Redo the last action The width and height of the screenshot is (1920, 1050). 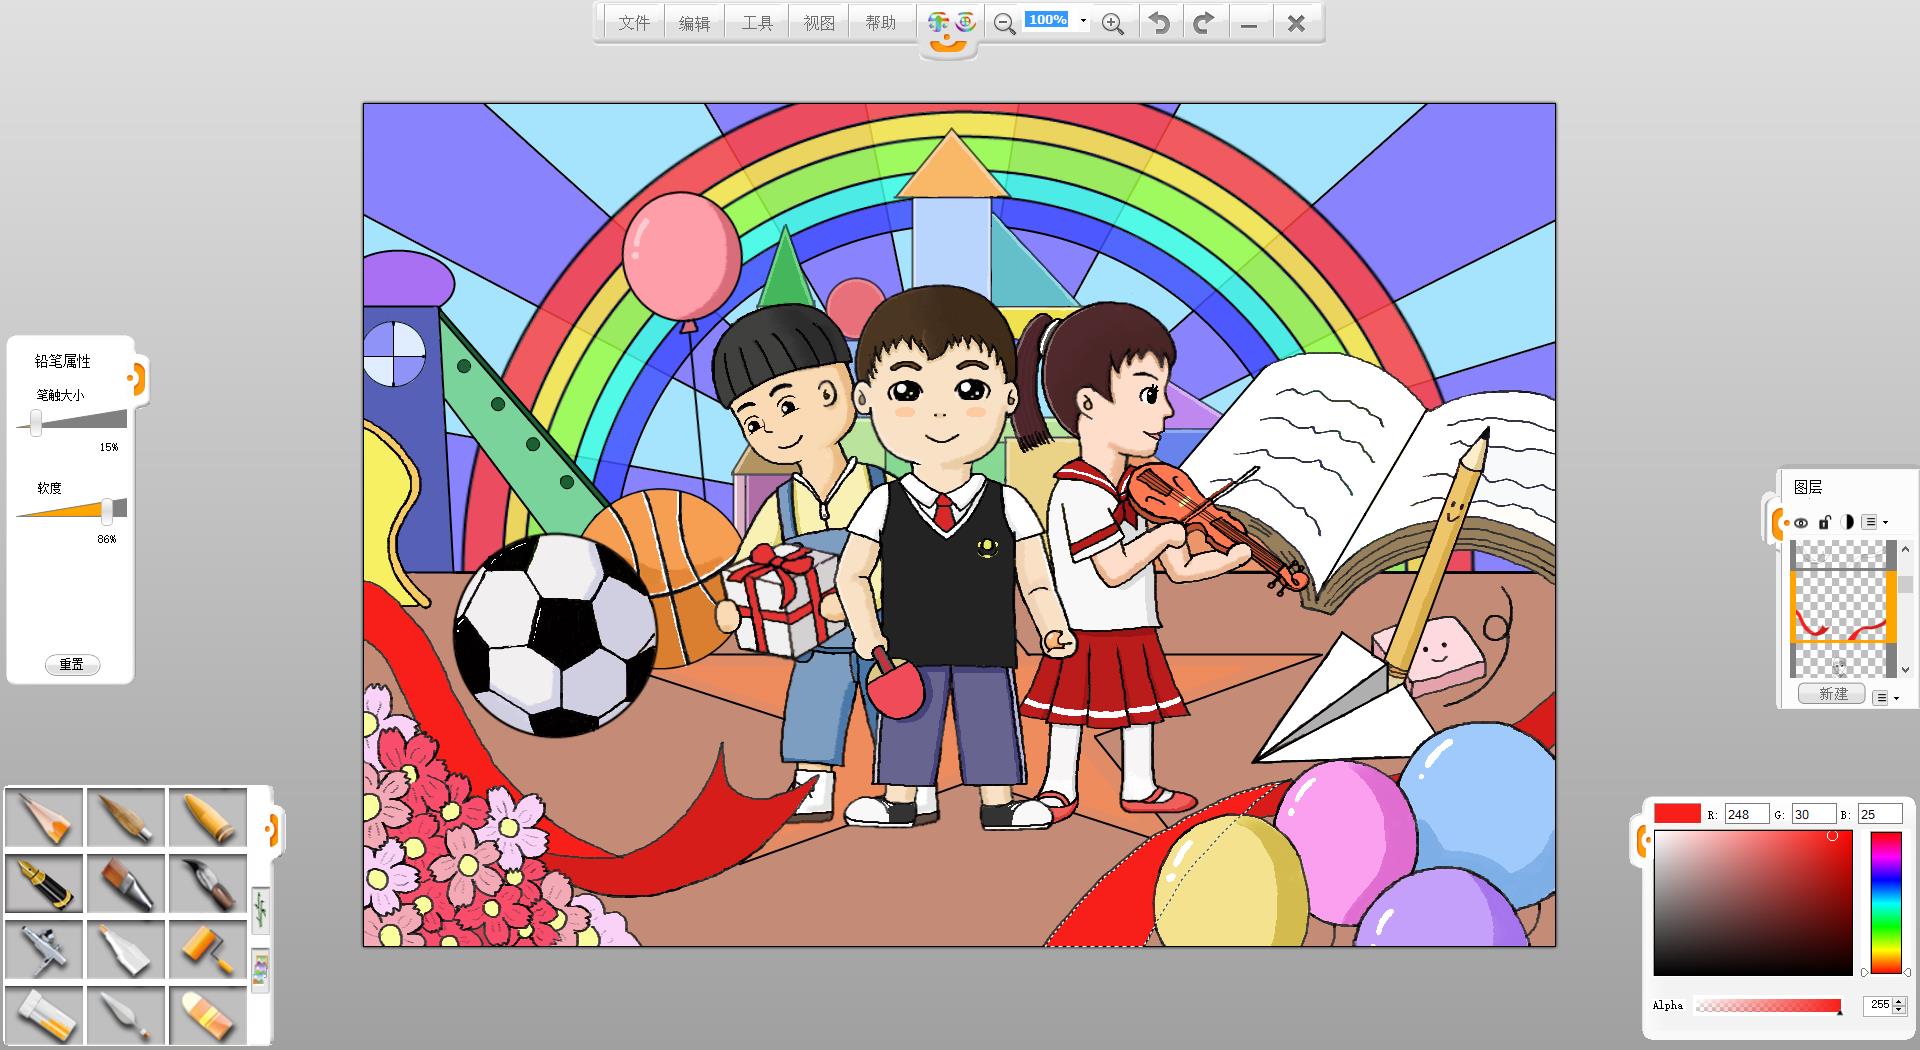point(1204,23)
